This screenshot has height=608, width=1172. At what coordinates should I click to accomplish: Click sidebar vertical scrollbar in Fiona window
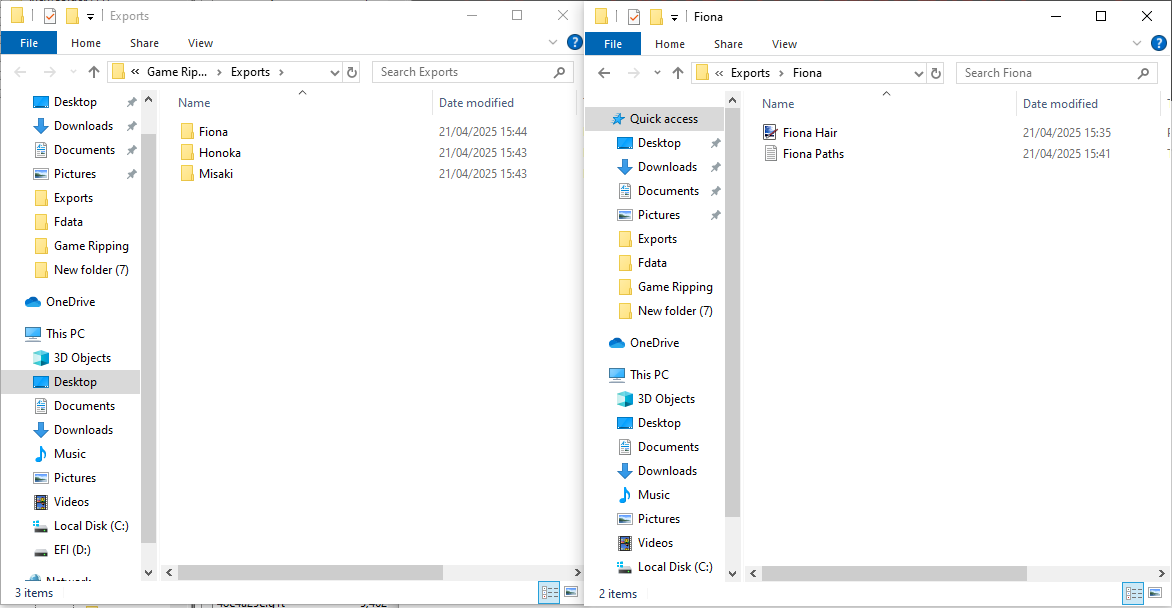pos(732,314)
